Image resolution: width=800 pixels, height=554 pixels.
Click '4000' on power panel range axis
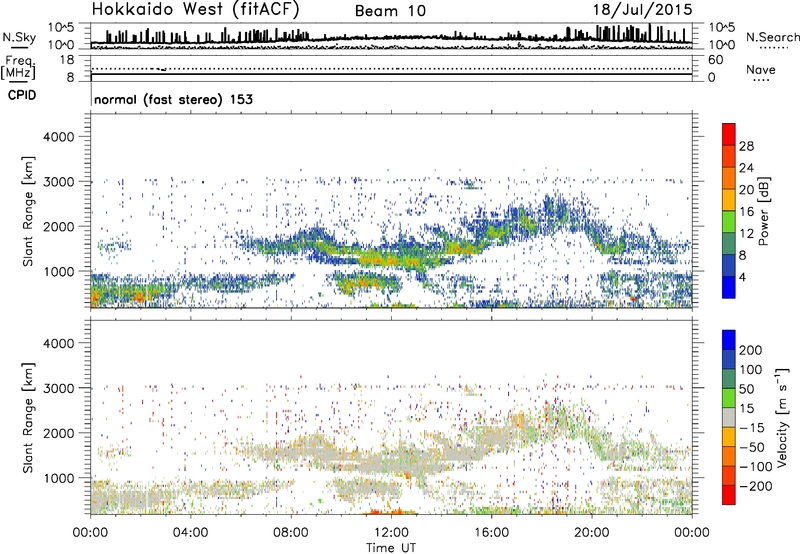[58, 137]
